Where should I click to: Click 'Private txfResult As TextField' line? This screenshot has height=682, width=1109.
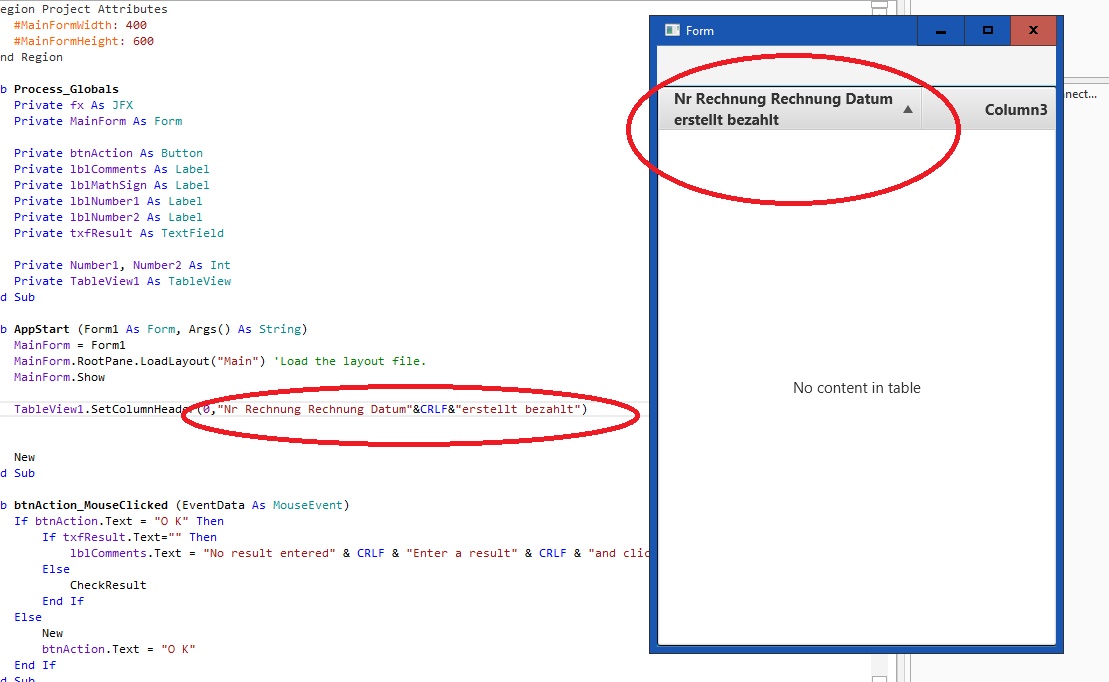[x=119, y=233]
